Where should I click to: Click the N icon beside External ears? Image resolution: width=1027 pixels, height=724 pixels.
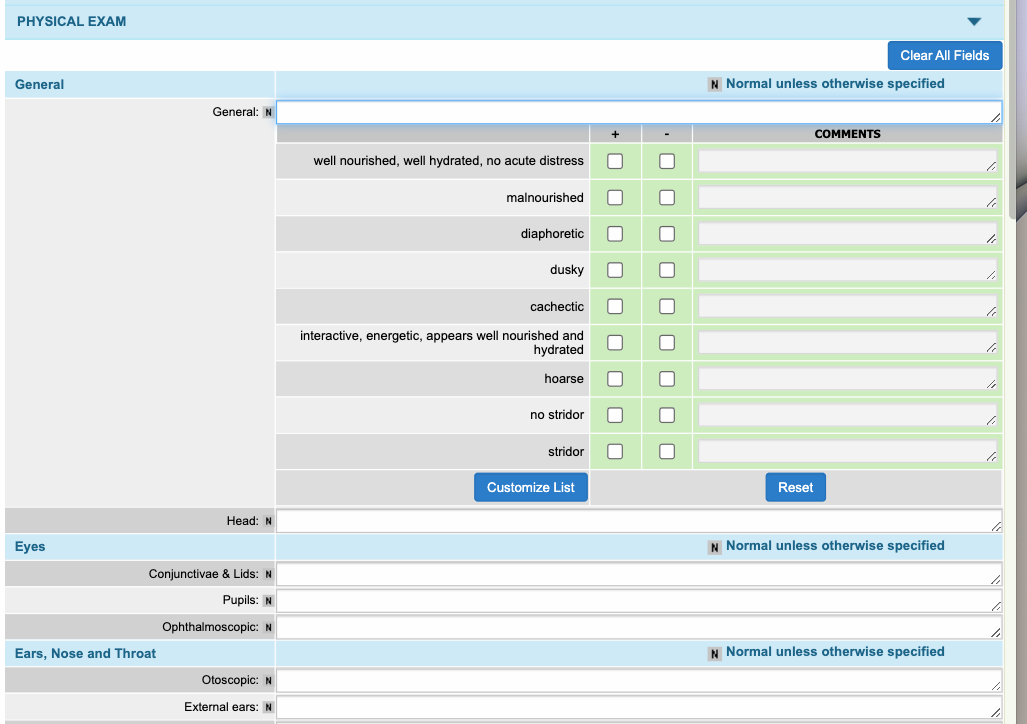(268, 707)
